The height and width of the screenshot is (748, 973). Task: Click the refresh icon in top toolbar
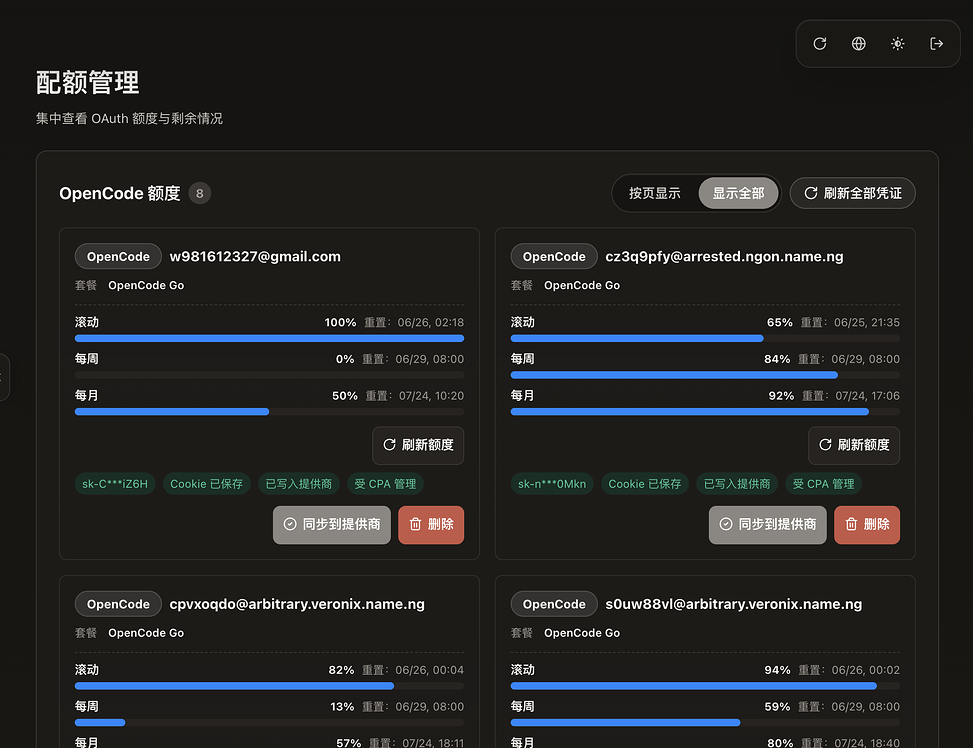point(820,43)
